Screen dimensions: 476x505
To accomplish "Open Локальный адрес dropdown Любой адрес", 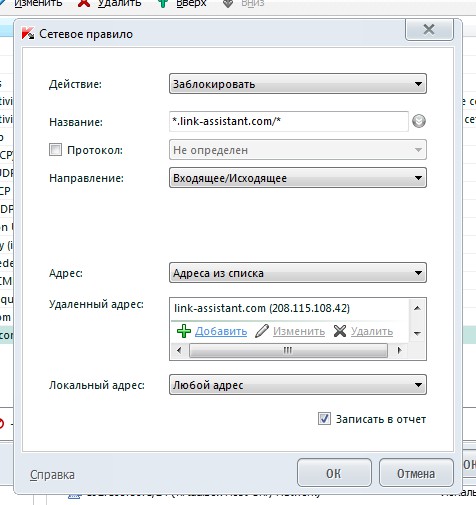I will pos(298,385).
